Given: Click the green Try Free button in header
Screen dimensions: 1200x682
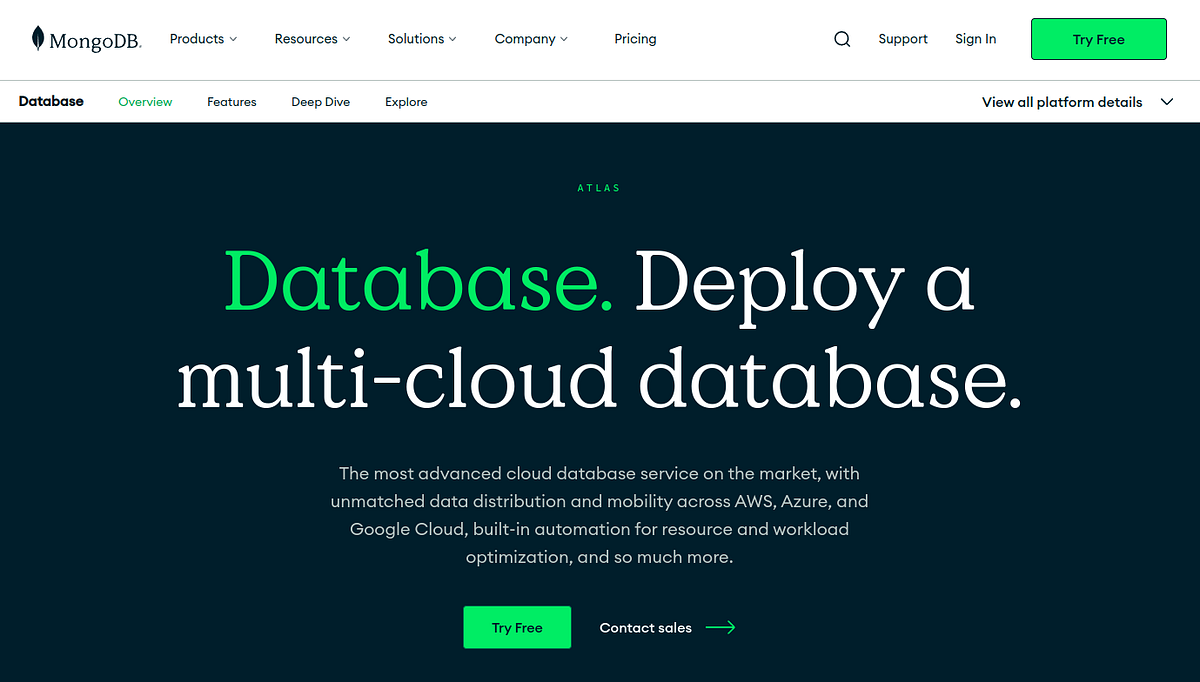Looking at the screenshot, I should click(1098, 38).
